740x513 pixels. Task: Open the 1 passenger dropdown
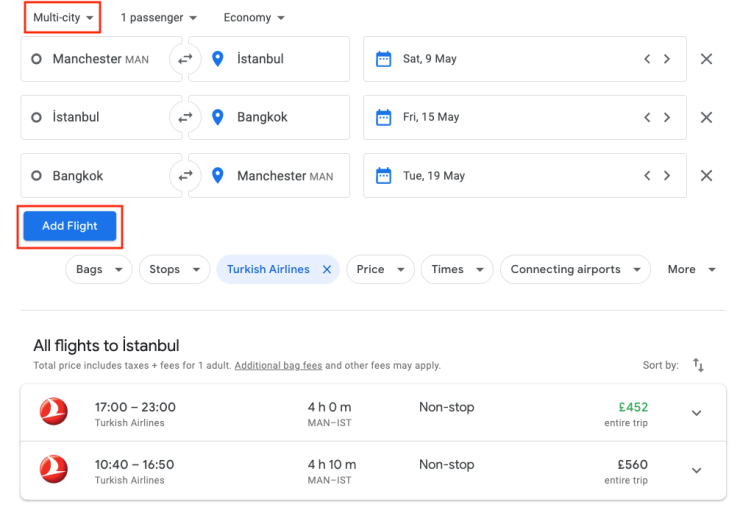(158, 18)
